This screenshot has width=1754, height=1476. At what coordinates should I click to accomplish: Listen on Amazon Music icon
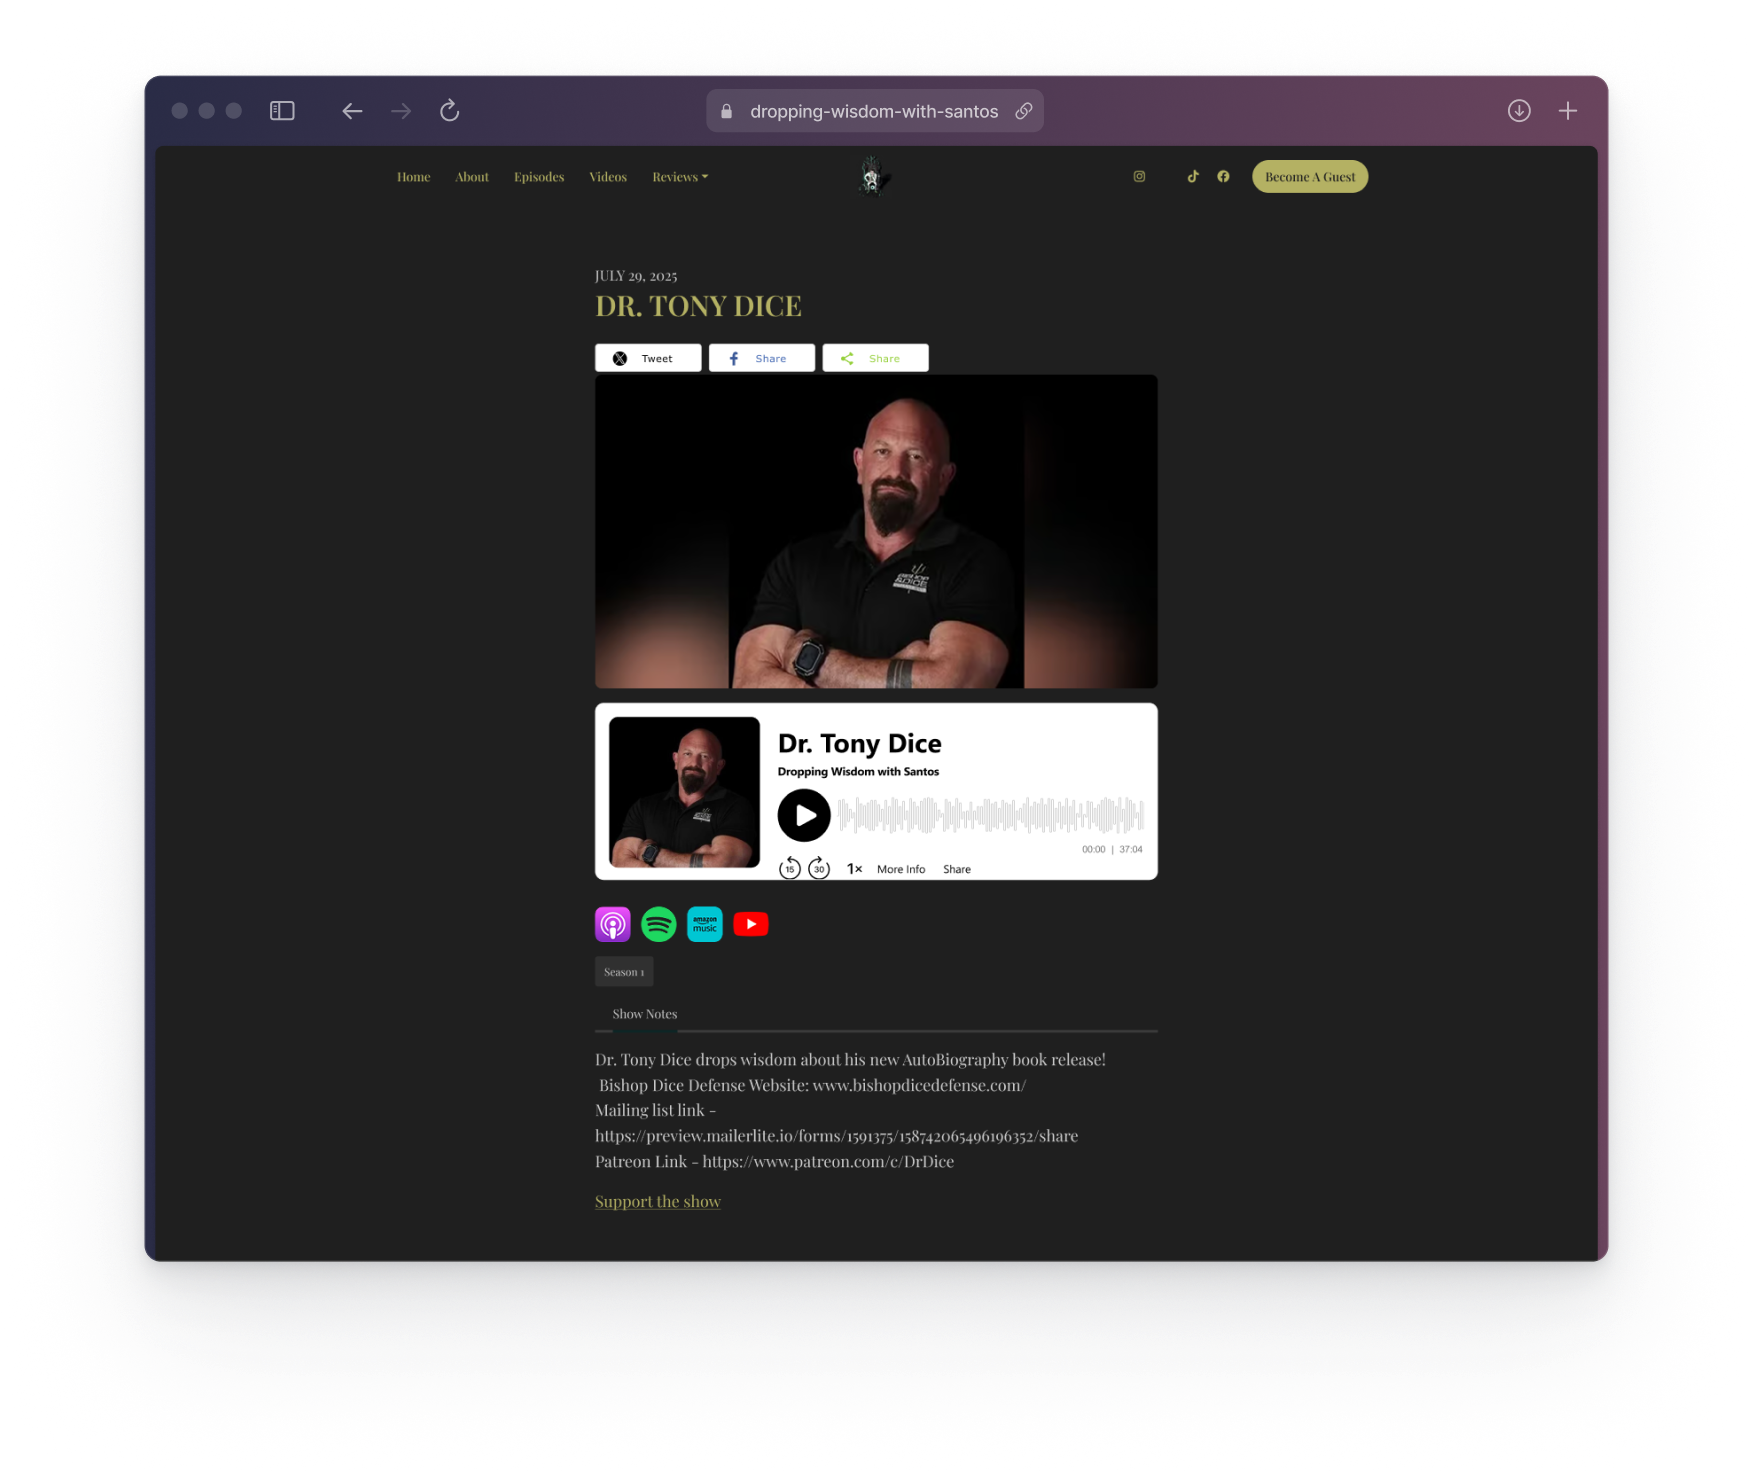point(705,925)
